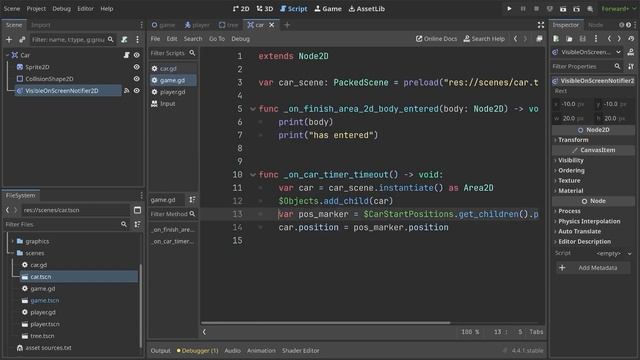Select game.tscn in FileSystem
640x360 pixels.
click(x=44, y=300)
